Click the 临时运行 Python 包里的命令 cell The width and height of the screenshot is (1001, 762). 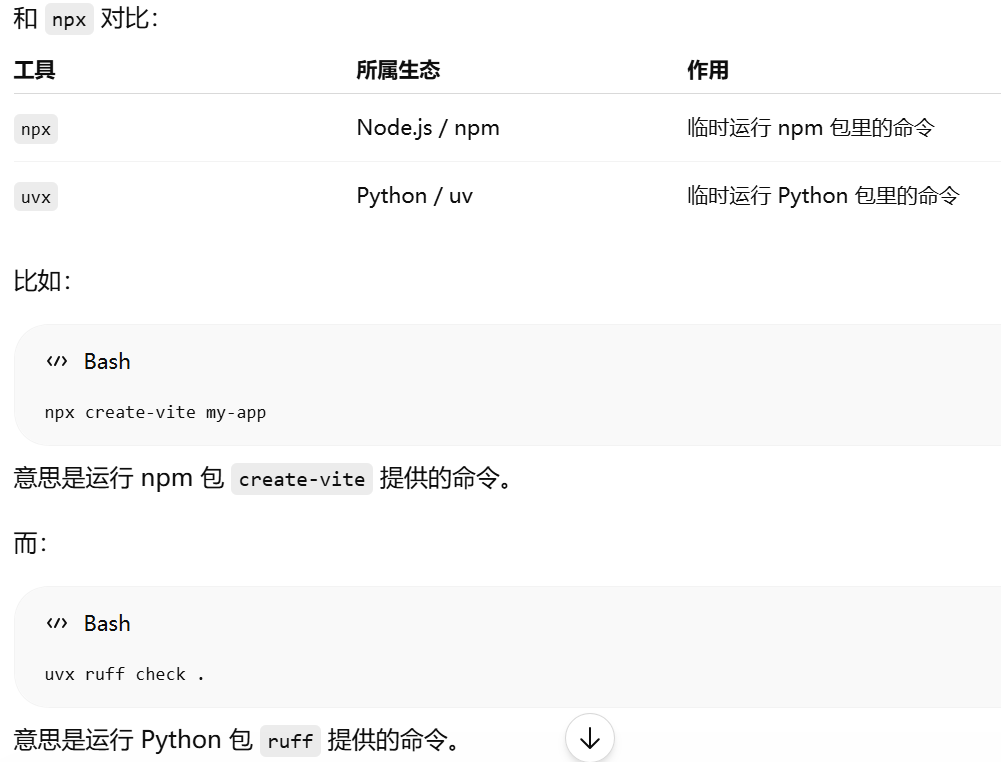(823, 195)
